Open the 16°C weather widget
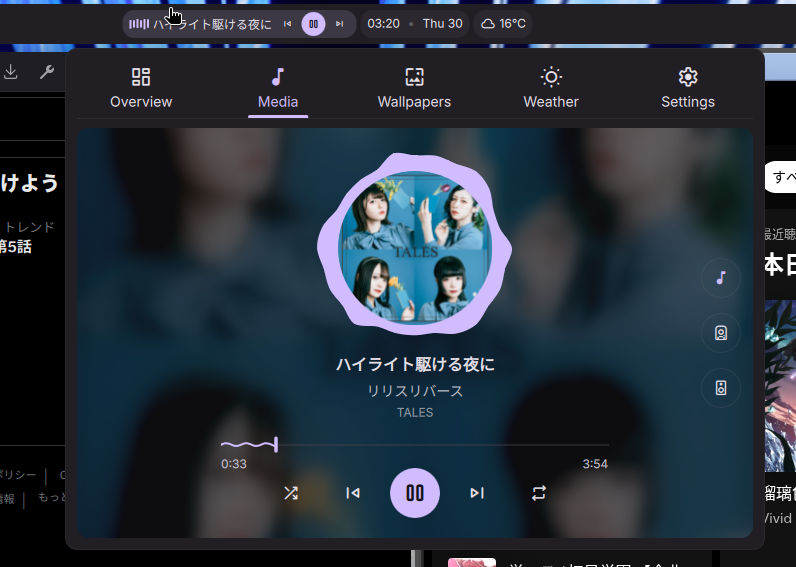796x567 pixels. [x=503, y=24]
